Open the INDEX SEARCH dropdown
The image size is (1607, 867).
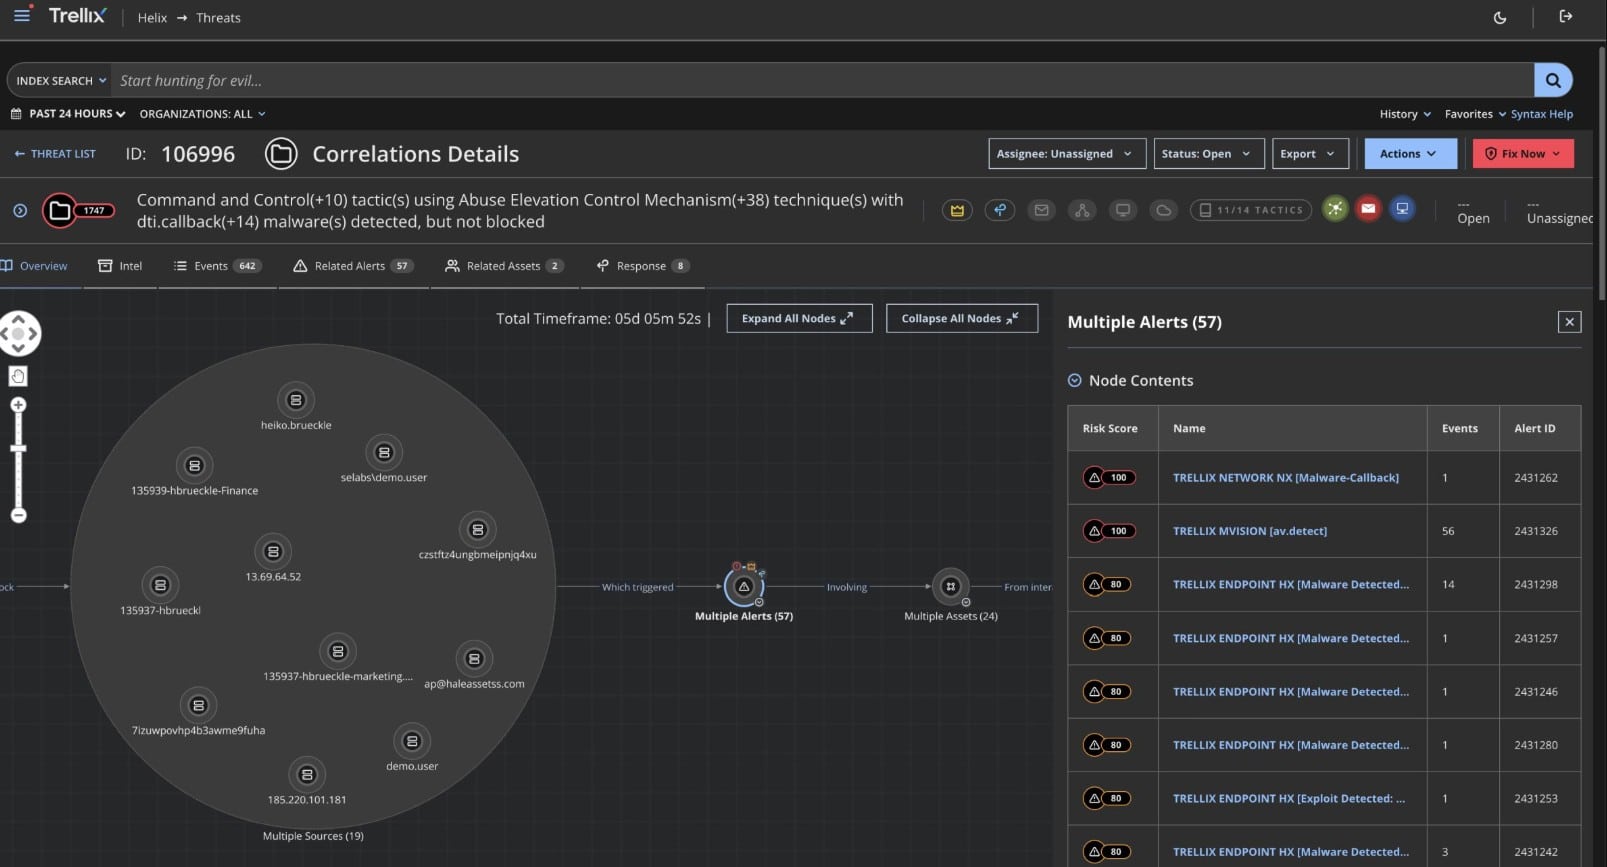[x=61, y=81]
